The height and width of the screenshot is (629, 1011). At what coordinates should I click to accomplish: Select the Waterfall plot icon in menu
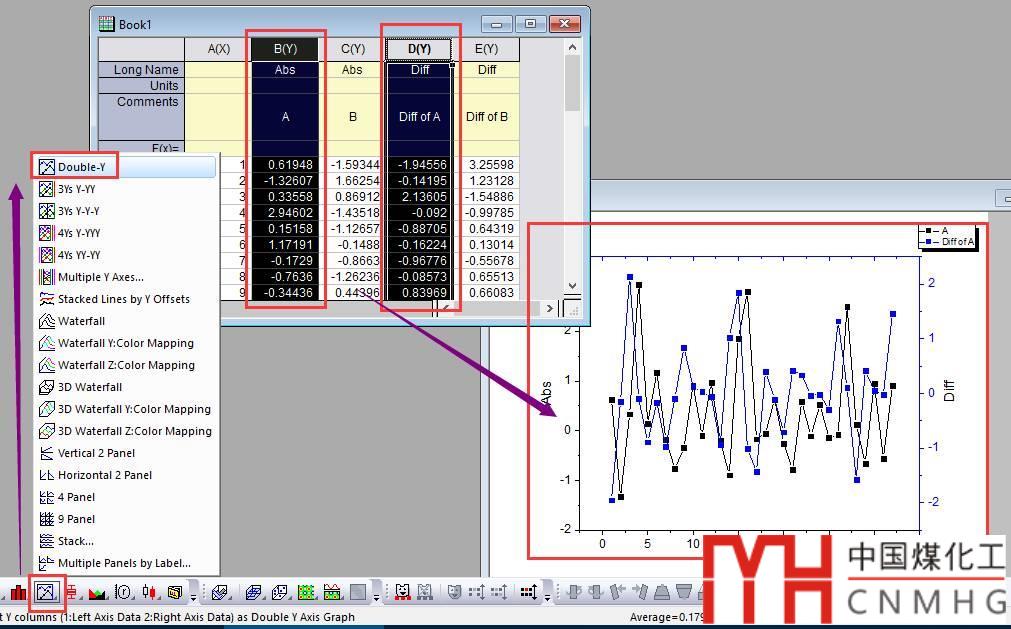click(x=46, y=321)
